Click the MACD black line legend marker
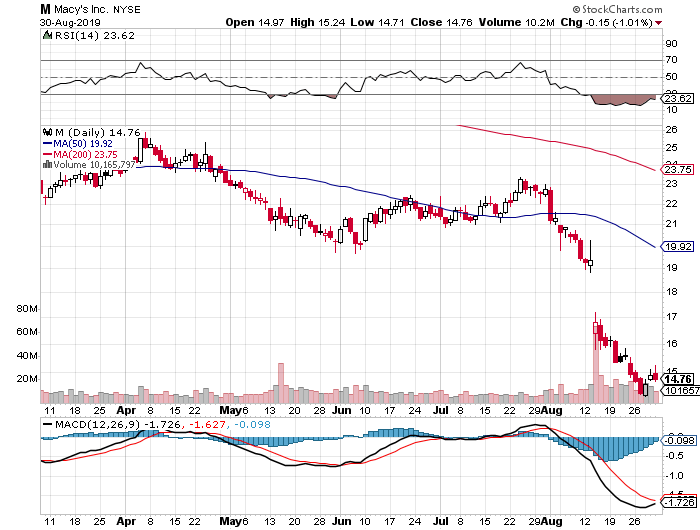 coord(47,425)
